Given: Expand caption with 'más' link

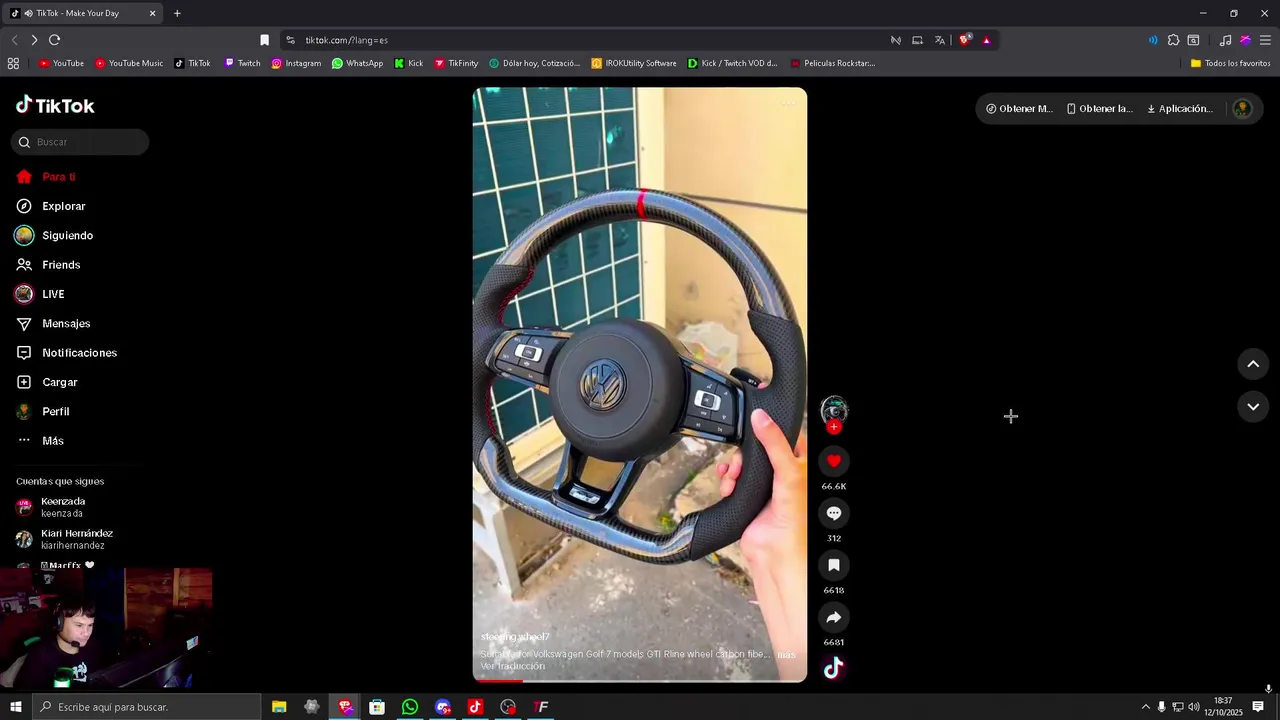Looking at the screenshot, I should [x=786, y=655].
